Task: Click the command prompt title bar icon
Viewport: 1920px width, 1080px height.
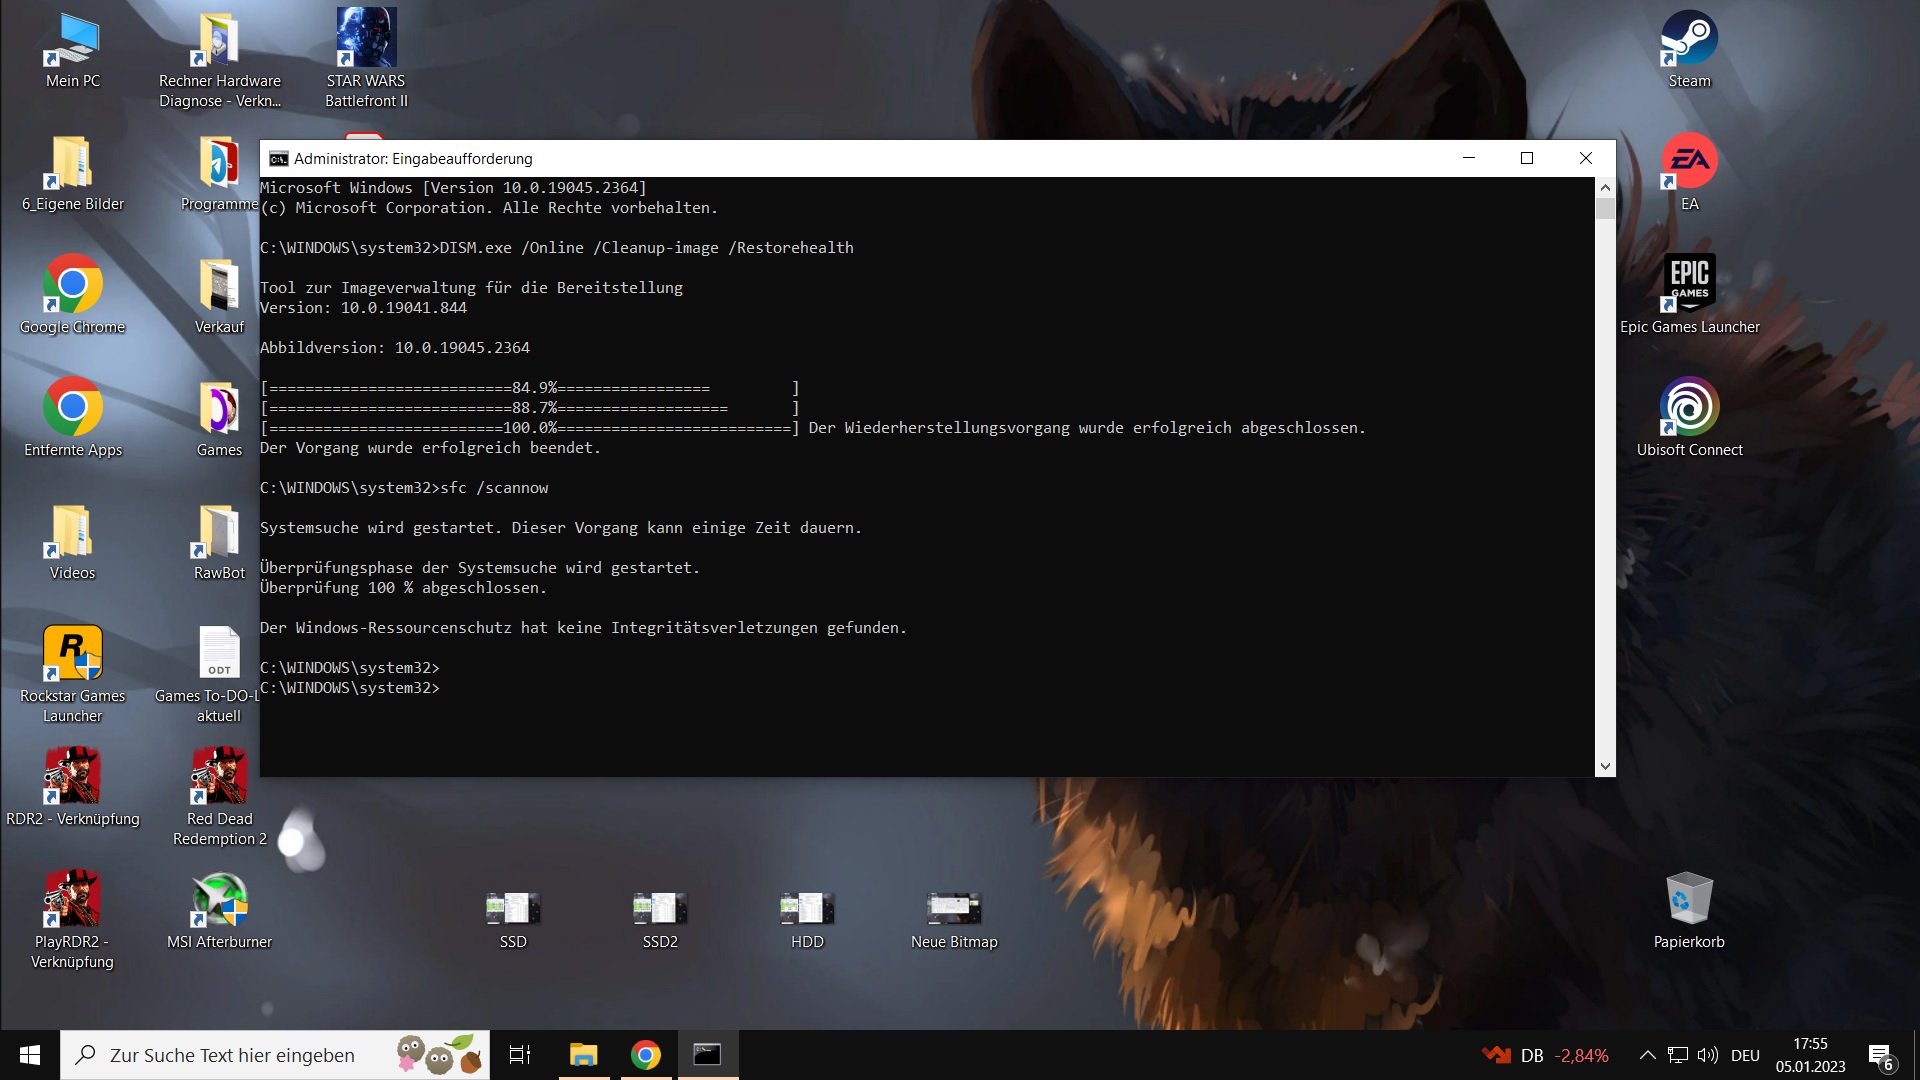Action: coord(279,159)
